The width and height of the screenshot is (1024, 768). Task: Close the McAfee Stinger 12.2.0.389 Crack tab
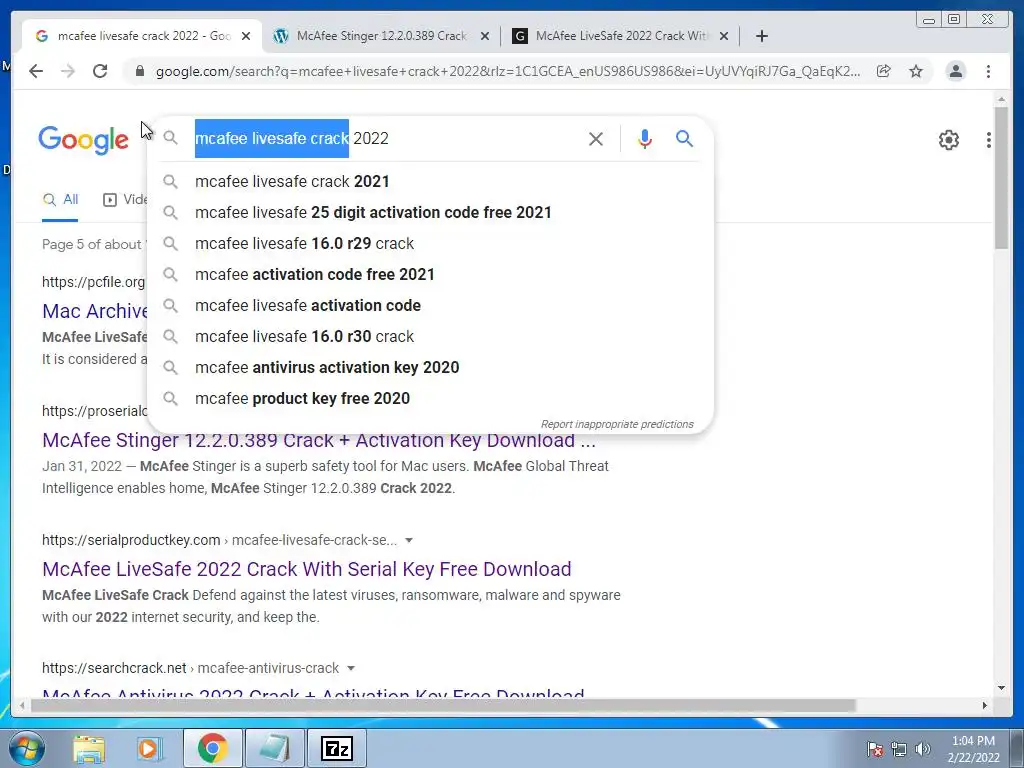485,36
